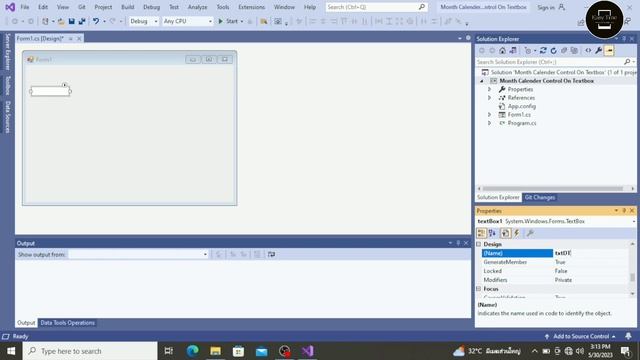Screen dimensions: 640x360
Task: Expand the Program.cs node
Action: [489, 123]
